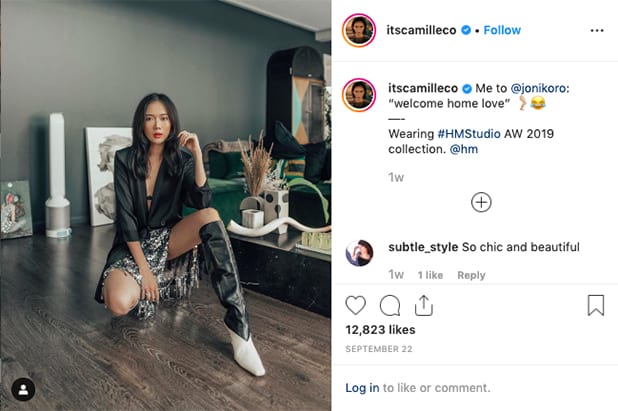The image size is (618, 411).
Task: View the comment's 1 like
Action: (430, 275)
